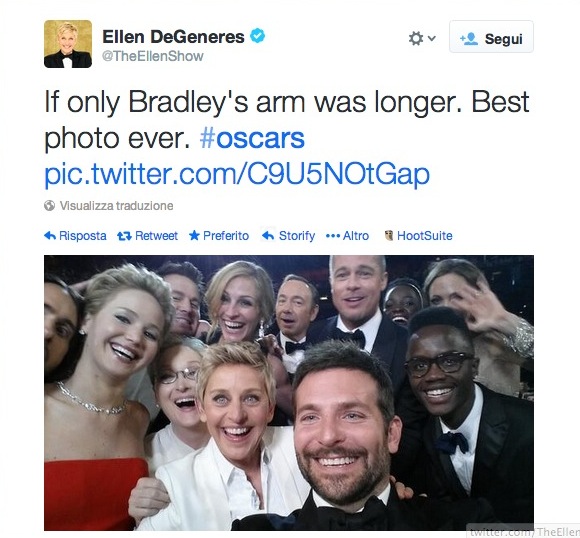The image size is (580, 538).
Task: Click the blue verified badge
Action: click(x=257, y=36)
